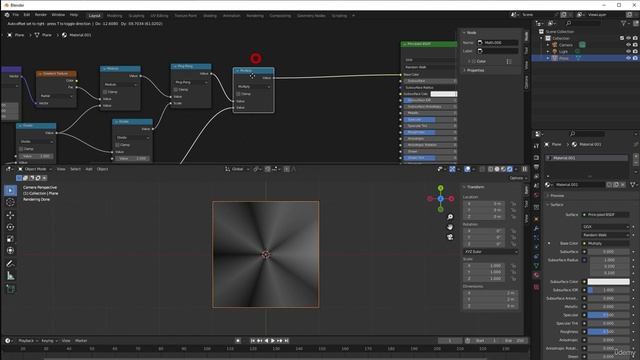
Task: Switch viewport to solid shading sphere
Action: click(x=497, y=169)
